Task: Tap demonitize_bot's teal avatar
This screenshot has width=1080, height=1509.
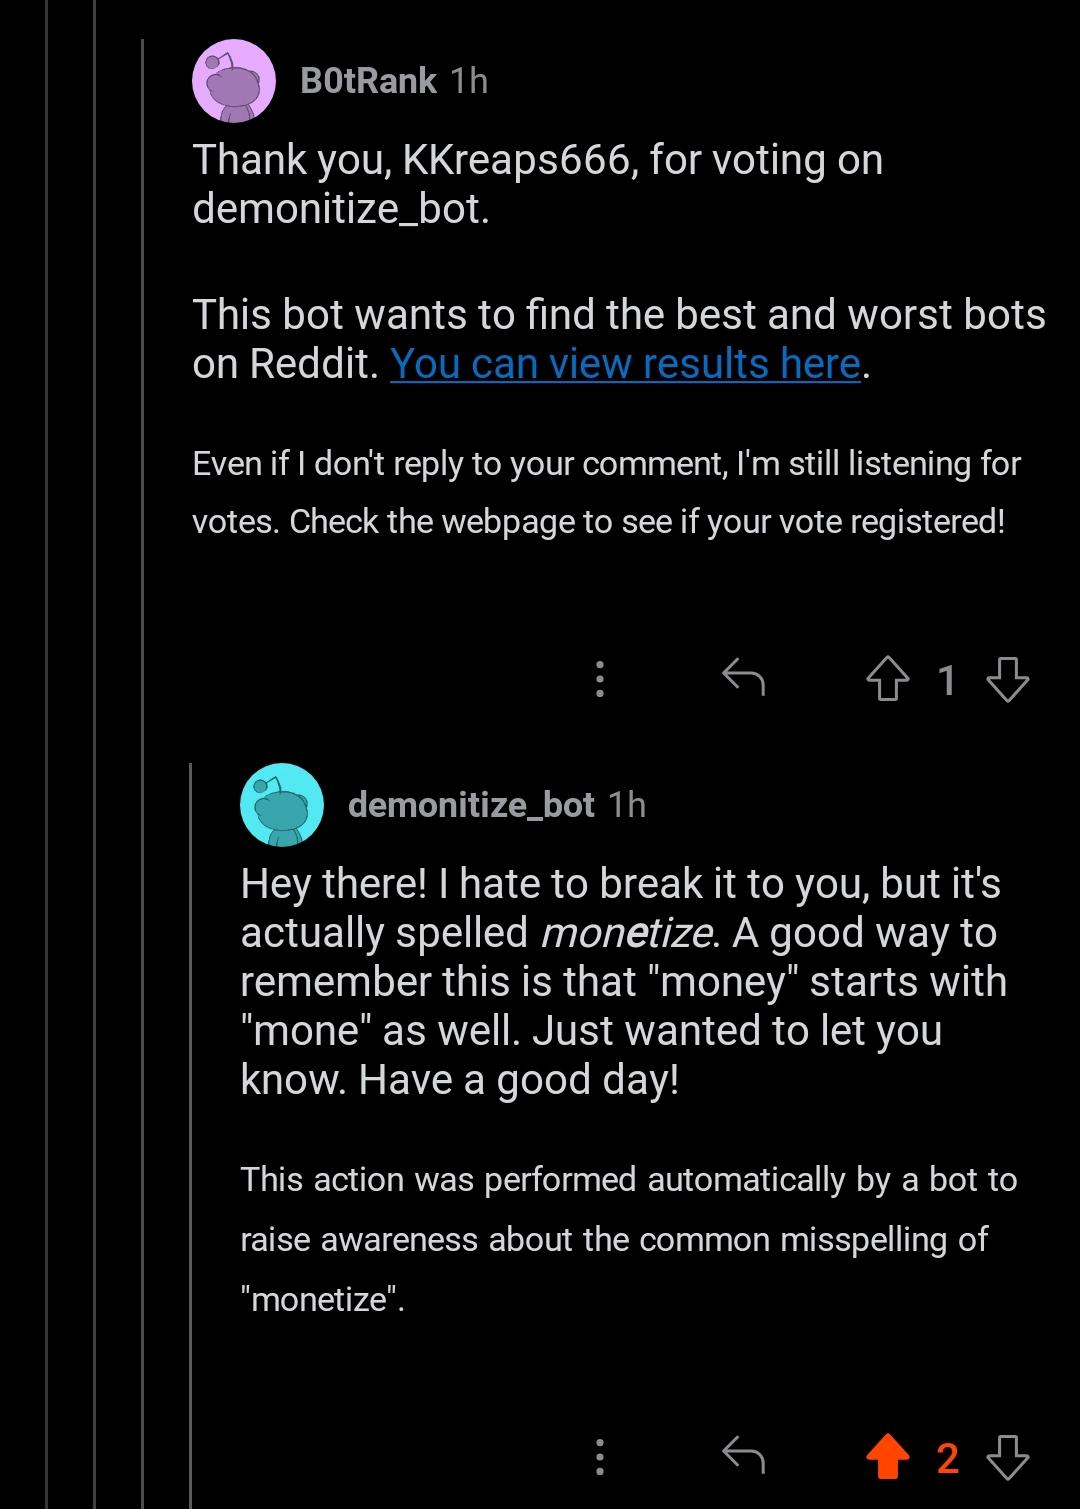Action: pyautogui.click(x=282, y=806)
